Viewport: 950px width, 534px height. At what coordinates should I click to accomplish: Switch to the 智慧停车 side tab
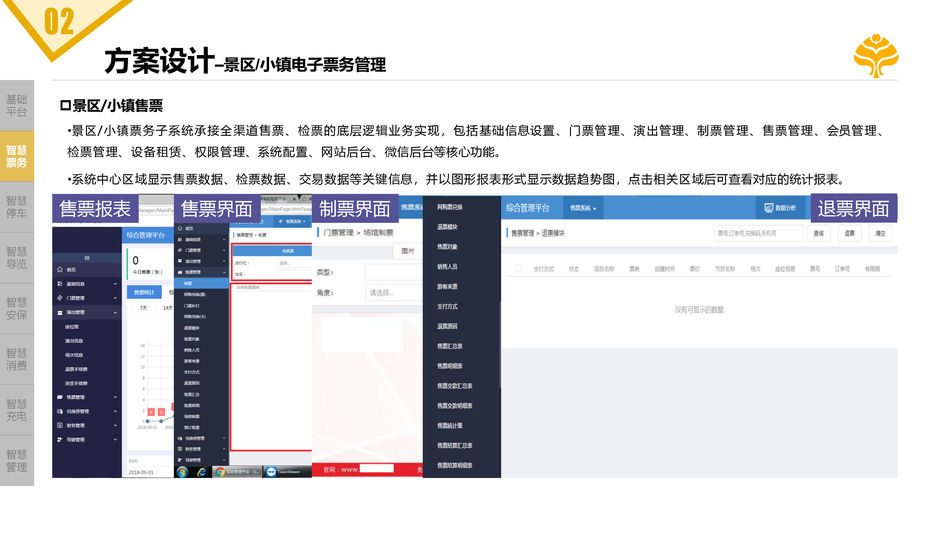coord(17,207)
